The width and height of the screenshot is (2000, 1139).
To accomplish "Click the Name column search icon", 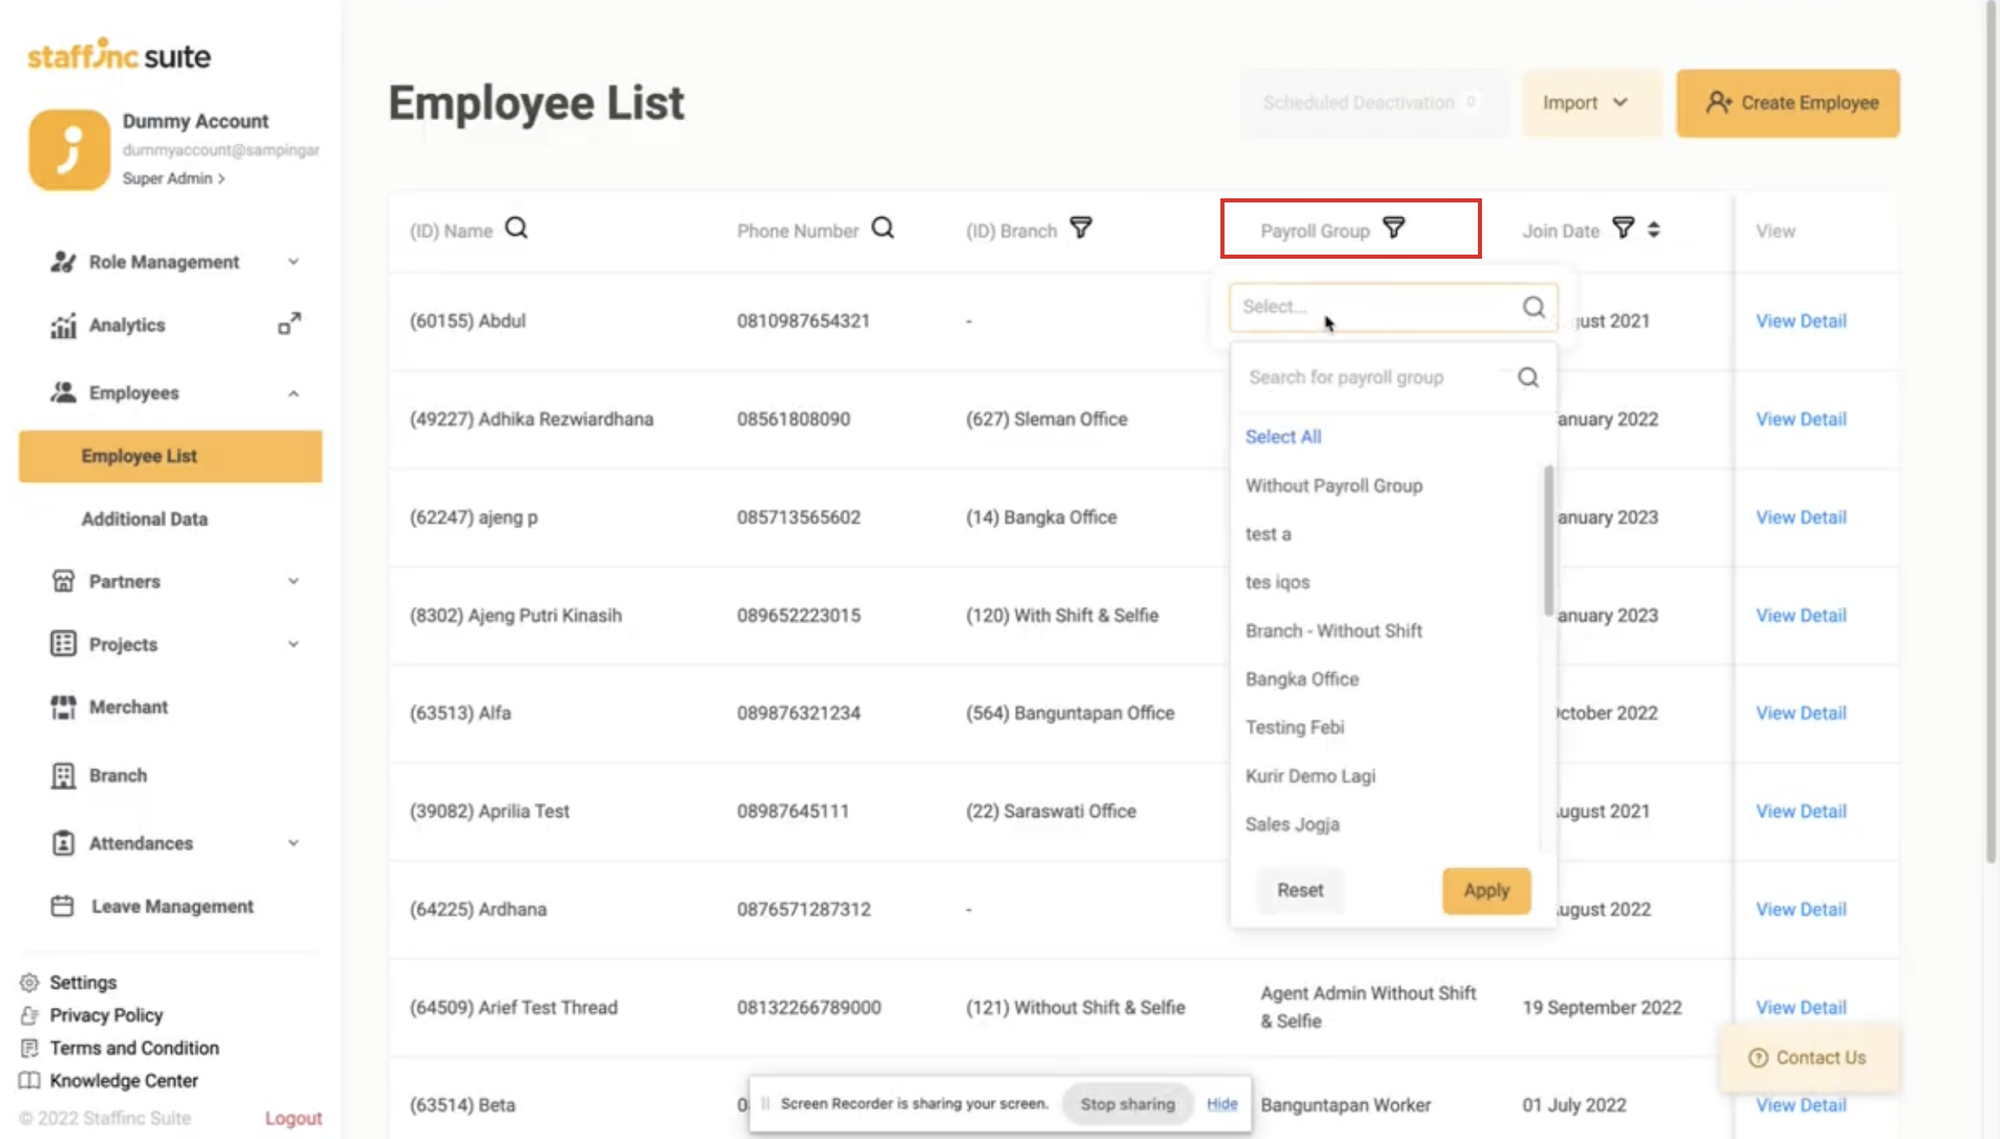I will point(516,229).
